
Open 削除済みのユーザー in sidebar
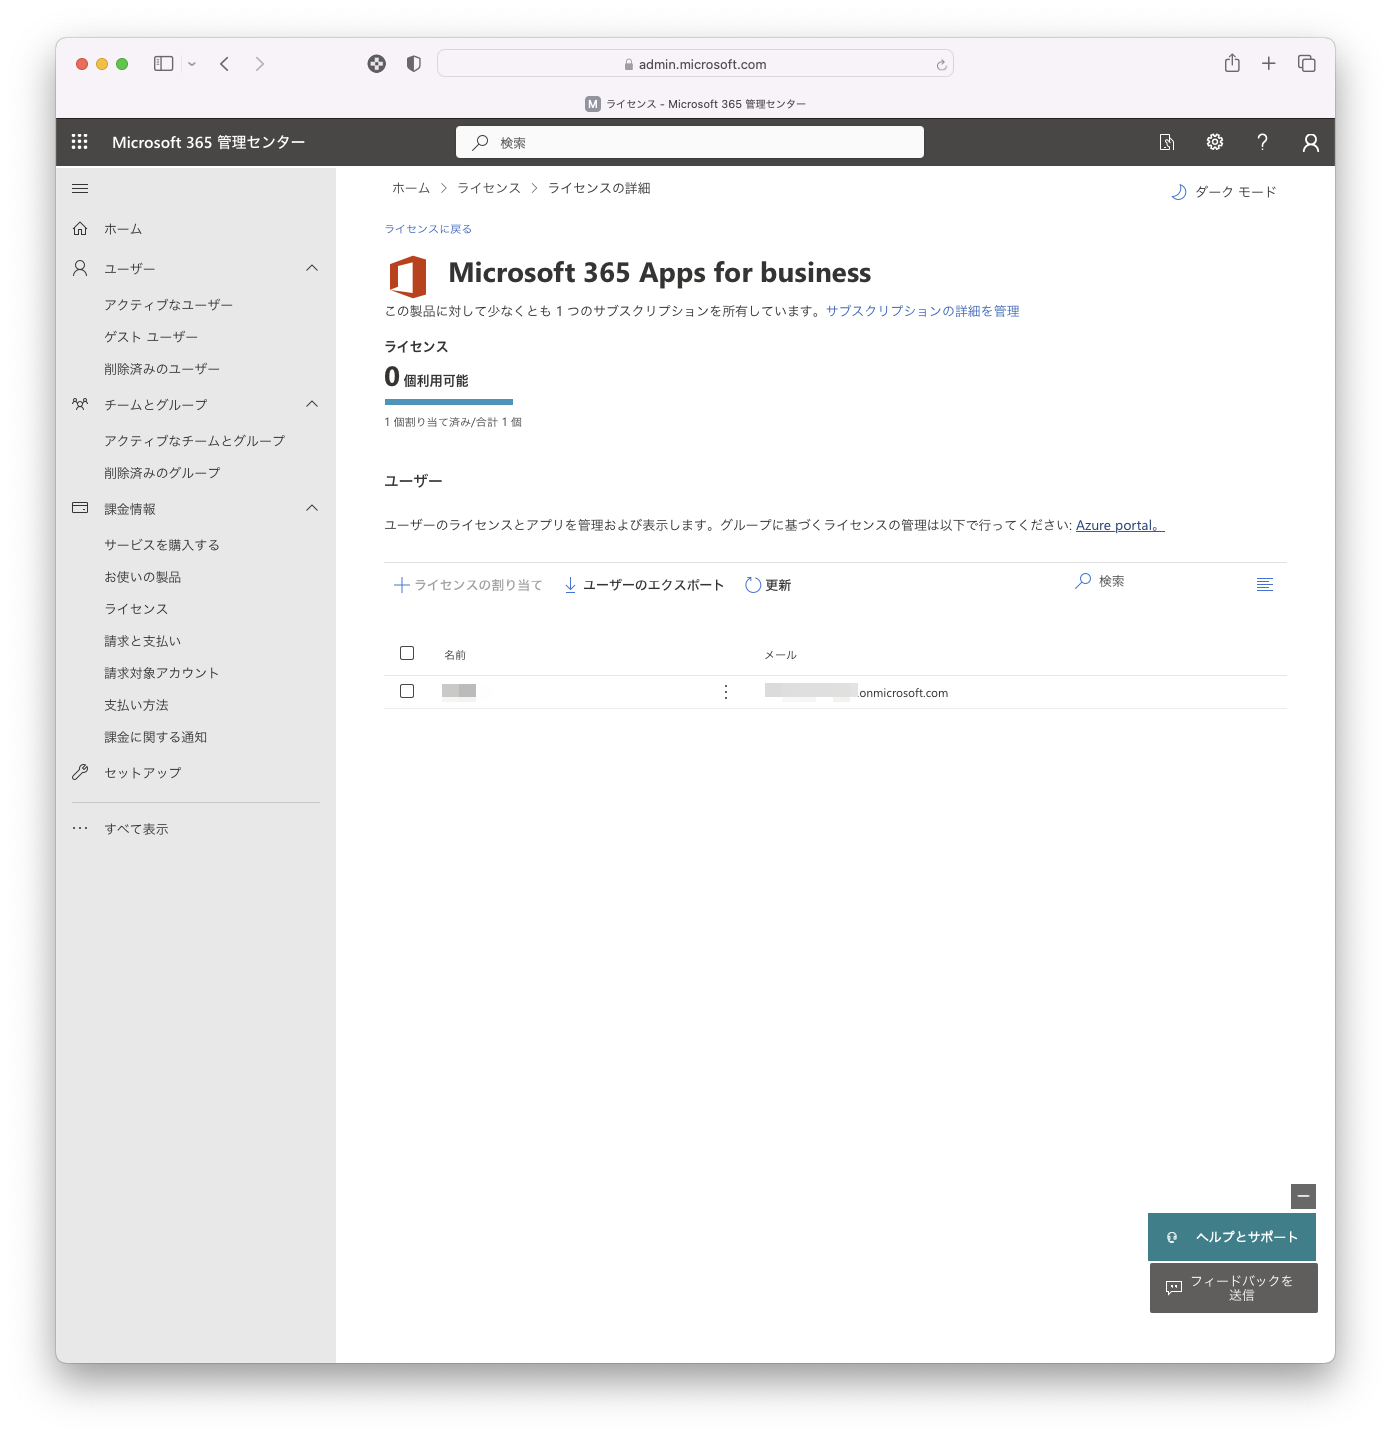162,369
